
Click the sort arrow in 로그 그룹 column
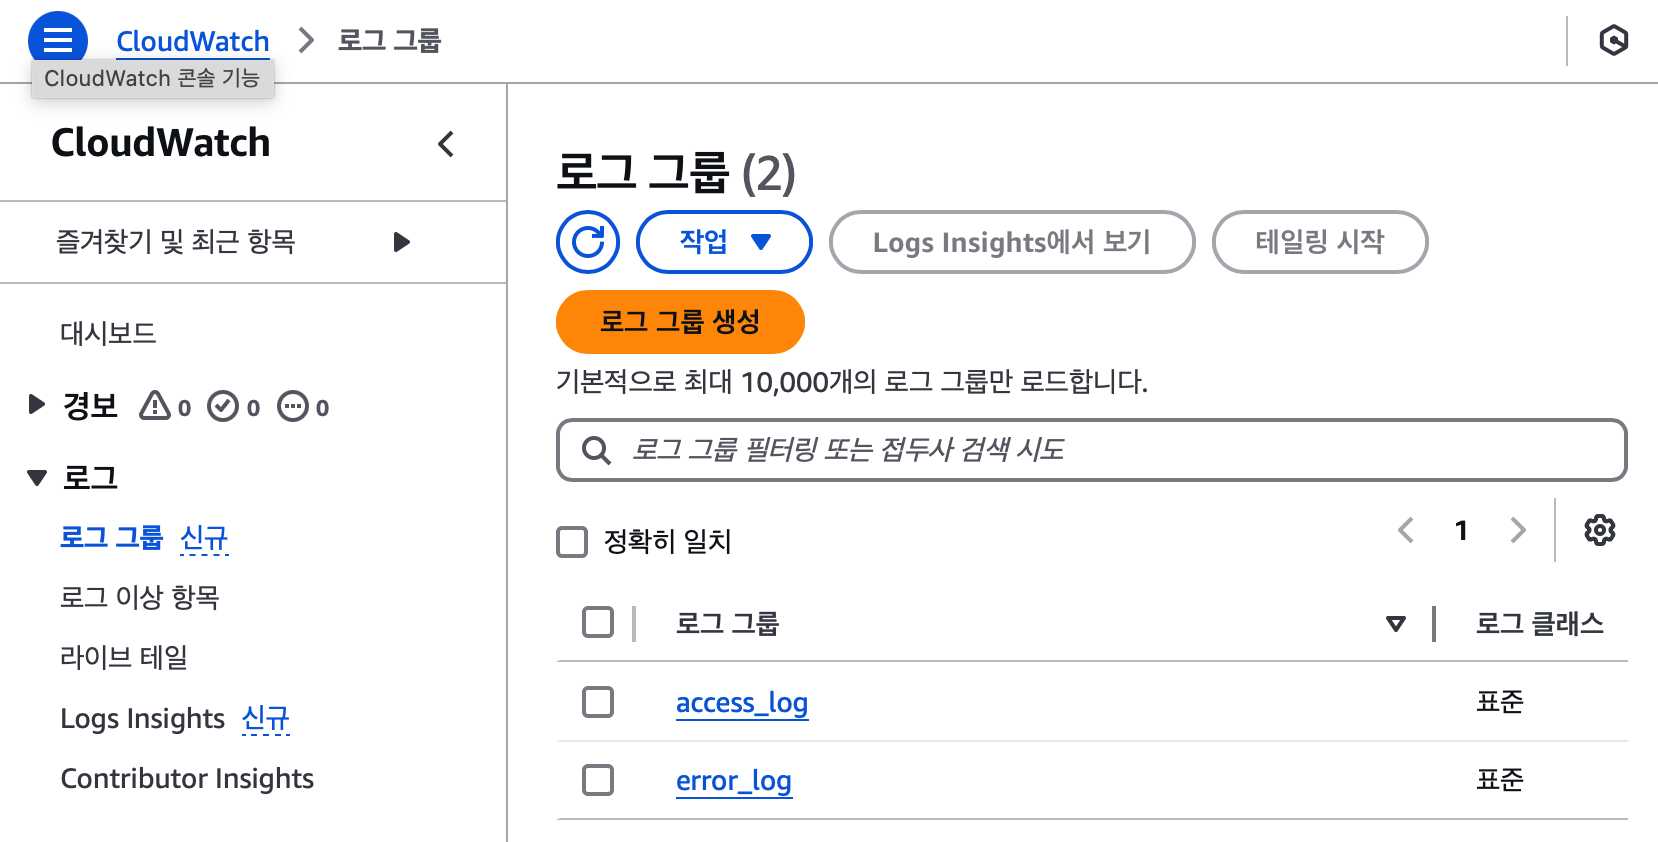click(x=1396, y=624)
